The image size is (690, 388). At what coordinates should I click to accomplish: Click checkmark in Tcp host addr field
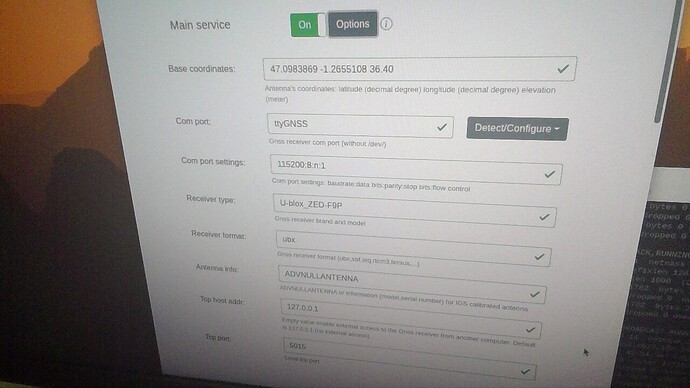click(x=530, y=329)
